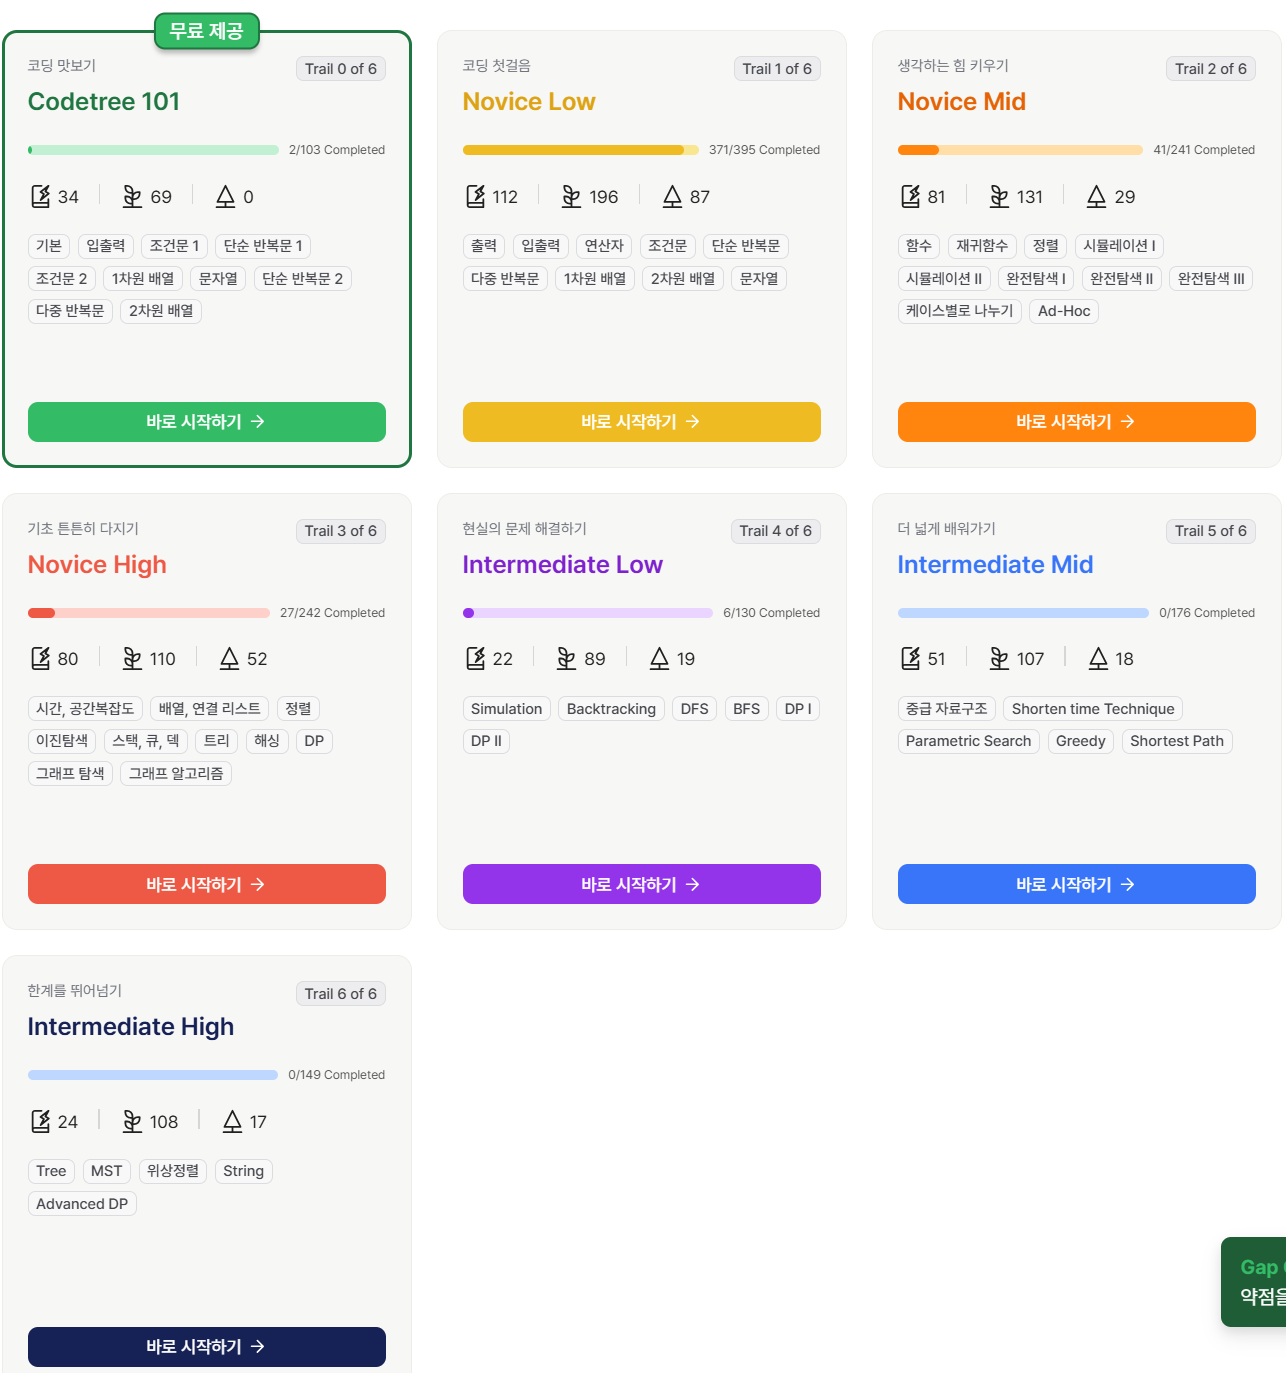Click the Intermediate Low progress bar
Screen dimensions: 1286x1373
[x=588, y=613]
